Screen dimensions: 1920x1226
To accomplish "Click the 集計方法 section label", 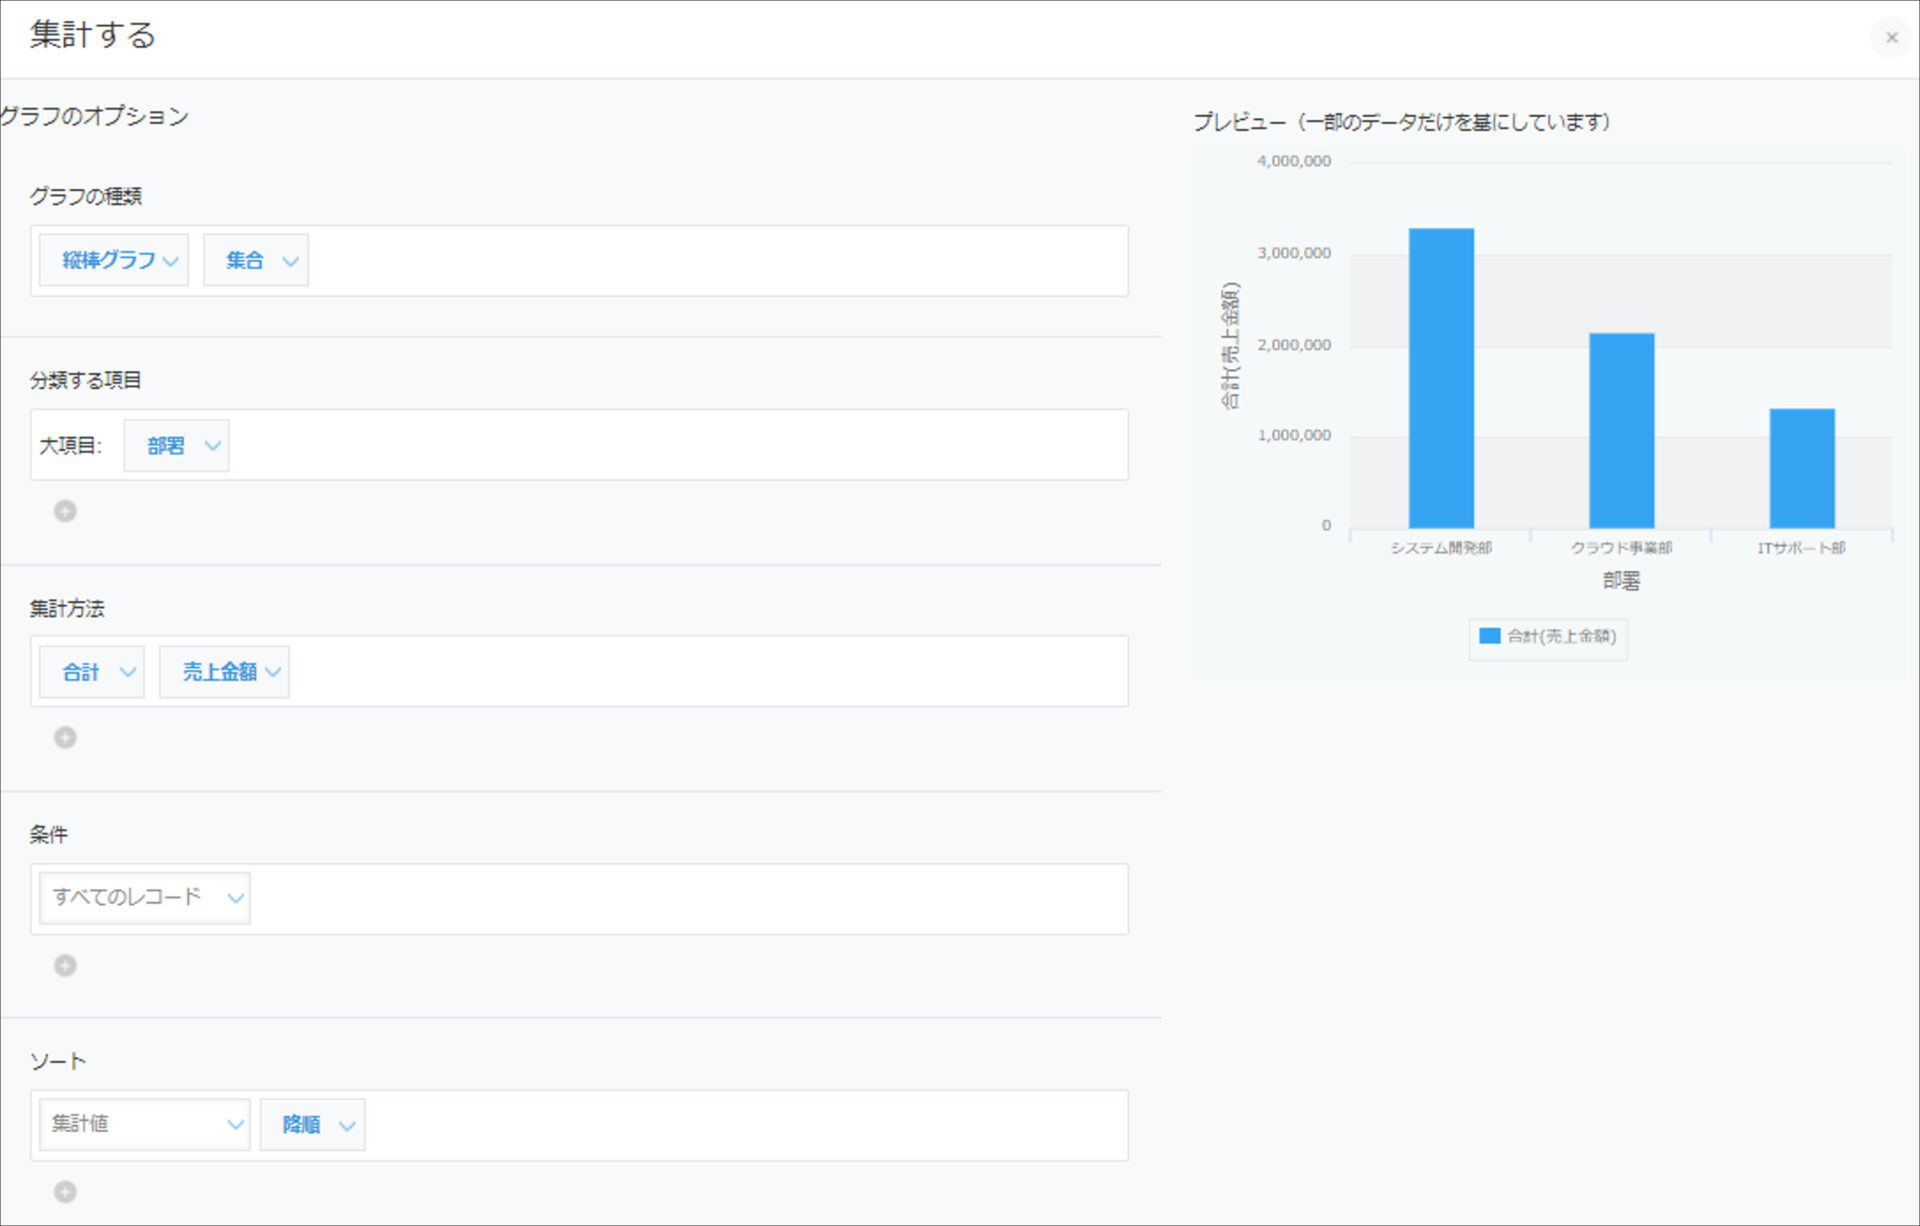I will point(67,608).
